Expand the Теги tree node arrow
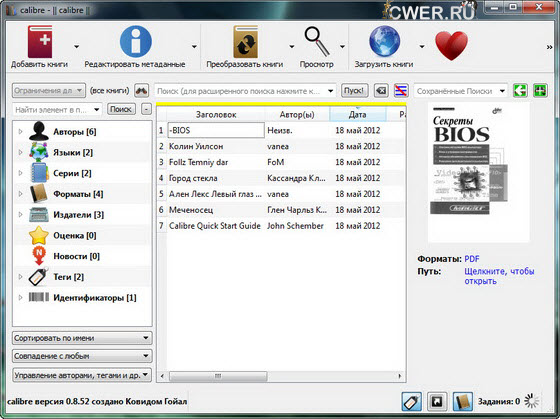 [20, 276]
